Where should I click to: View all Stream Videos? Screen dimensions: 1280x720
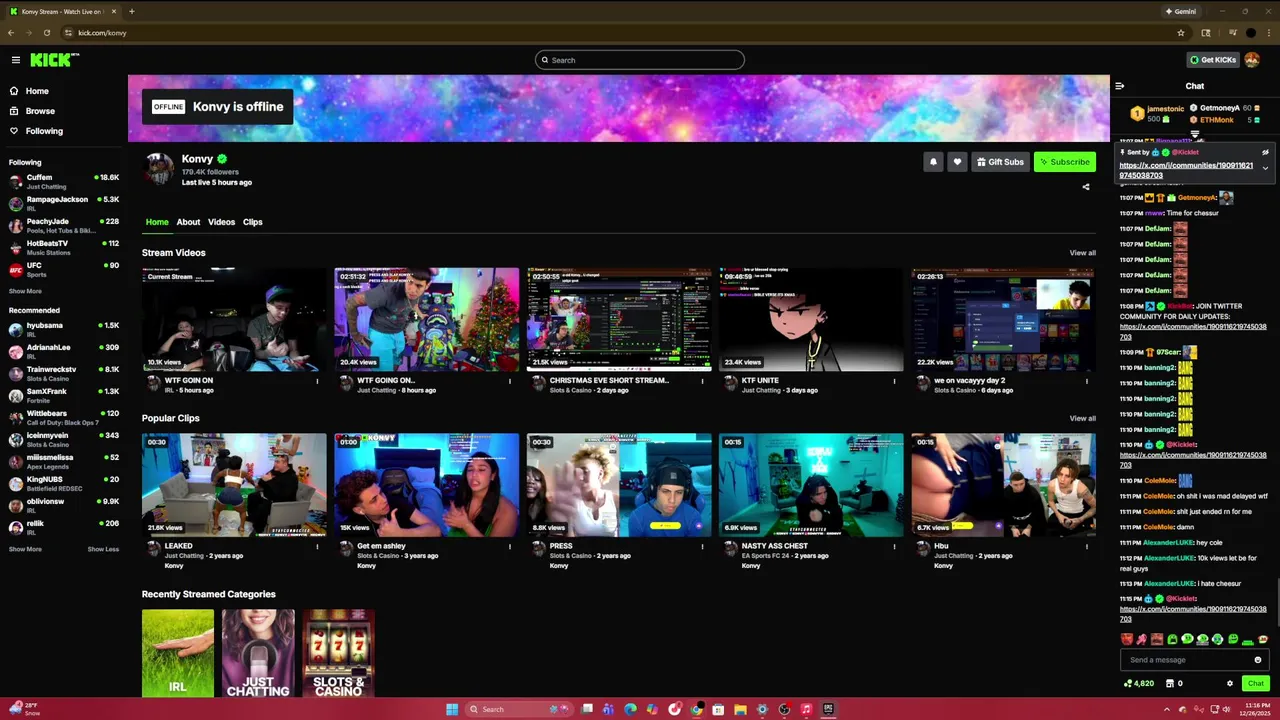1082,253
